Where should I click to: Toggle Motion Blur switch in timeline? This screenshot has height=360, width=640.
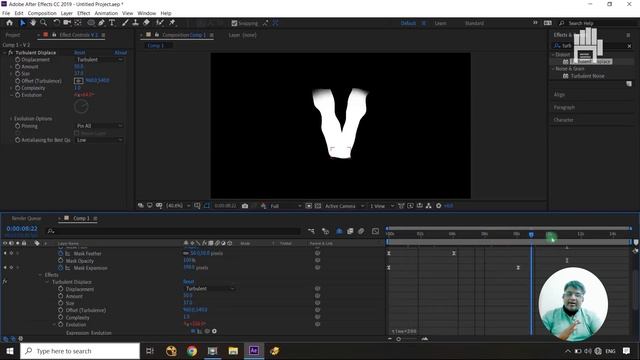[361, 231]
